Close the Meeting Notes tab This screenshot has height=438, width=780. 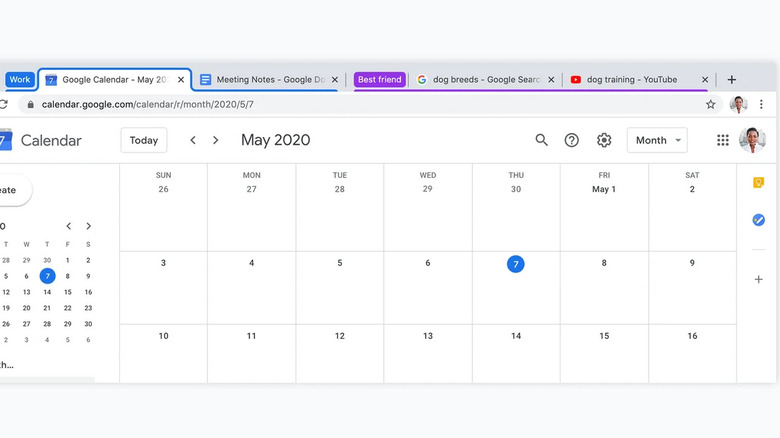tap(335, 80)
